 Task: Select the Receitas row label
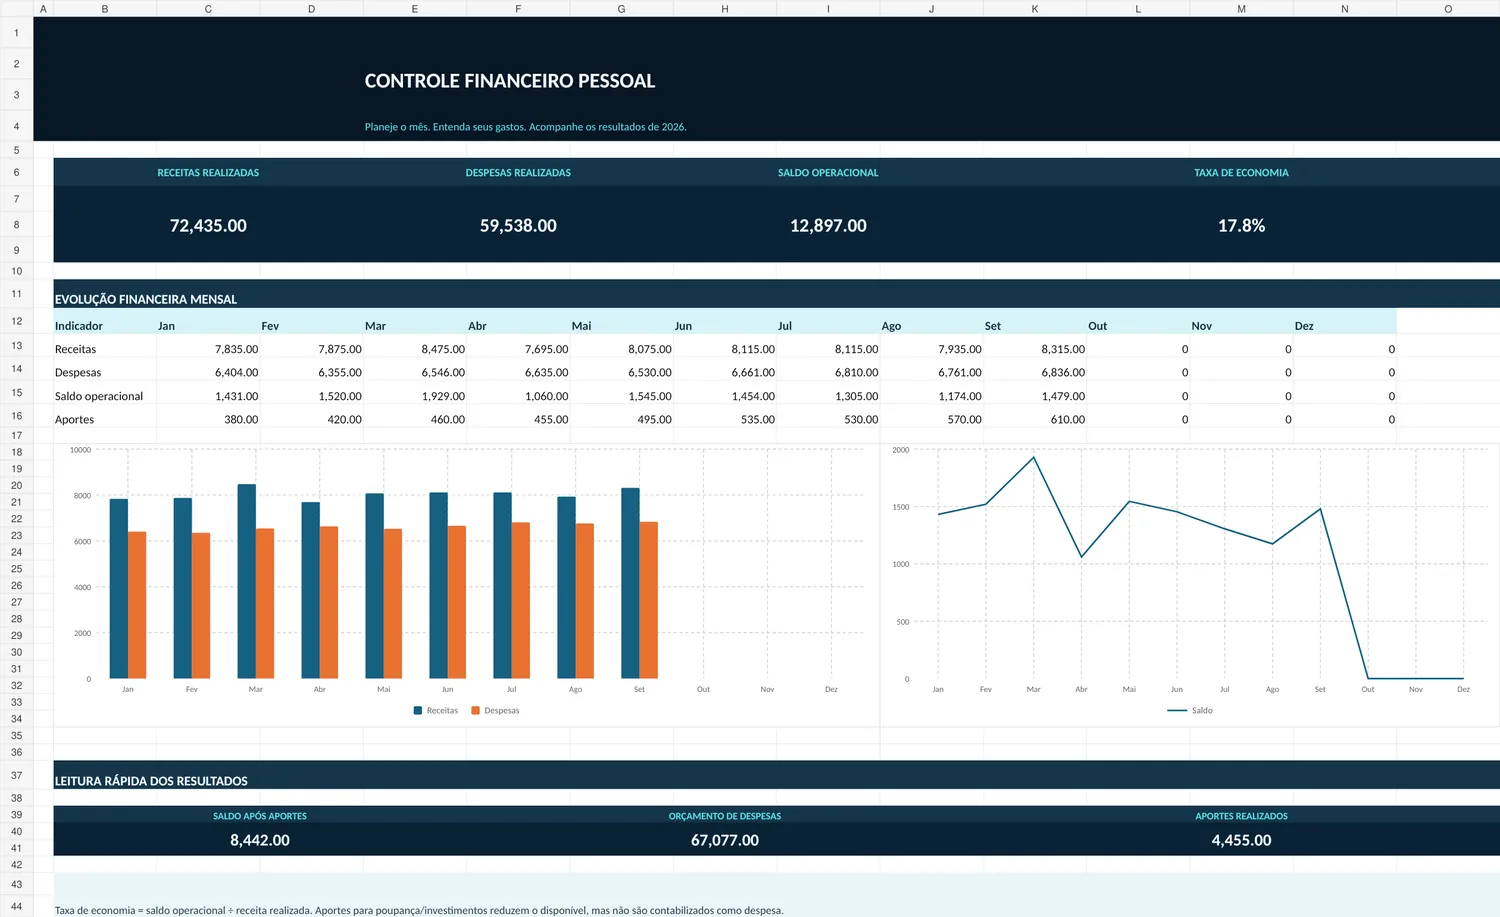coord(76,349)
